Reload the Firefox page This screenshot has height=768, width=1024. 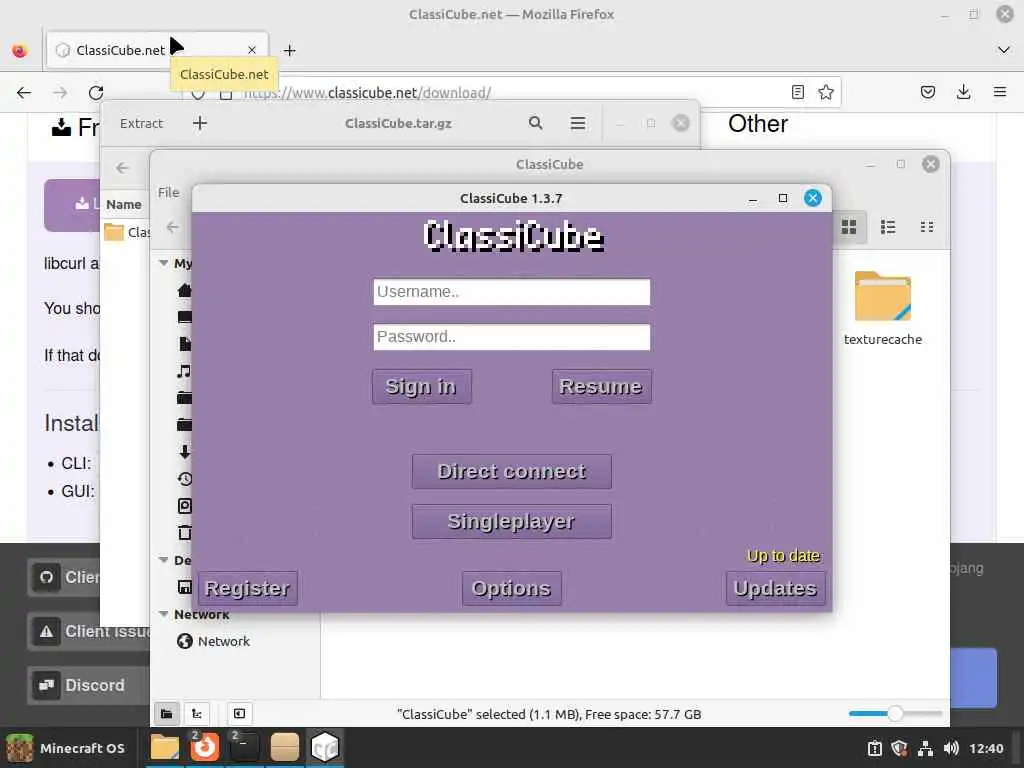click(x=96, y=93)
